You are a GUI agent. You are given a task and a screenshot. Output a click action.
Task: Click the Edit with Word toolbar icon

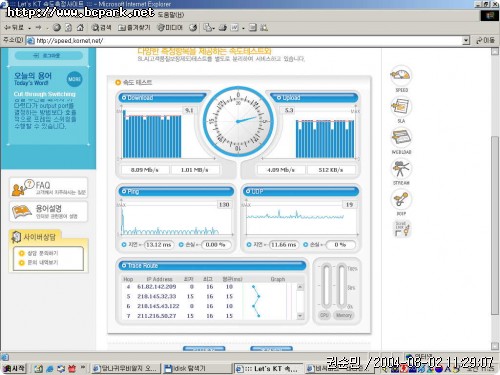235,28
